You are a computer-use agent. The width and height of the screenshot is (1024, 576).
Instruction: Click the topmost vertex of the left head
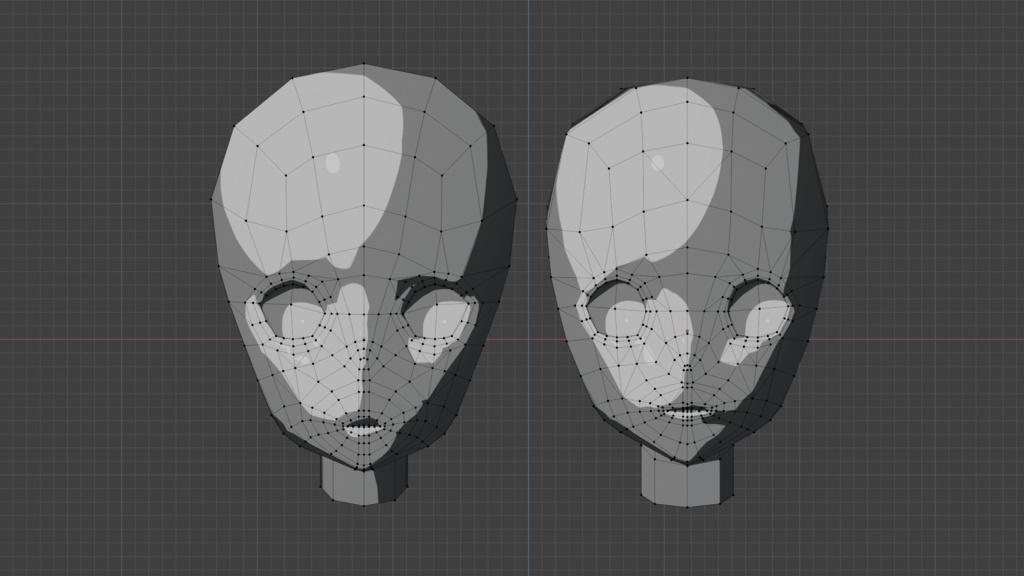(x=364, y=64)
